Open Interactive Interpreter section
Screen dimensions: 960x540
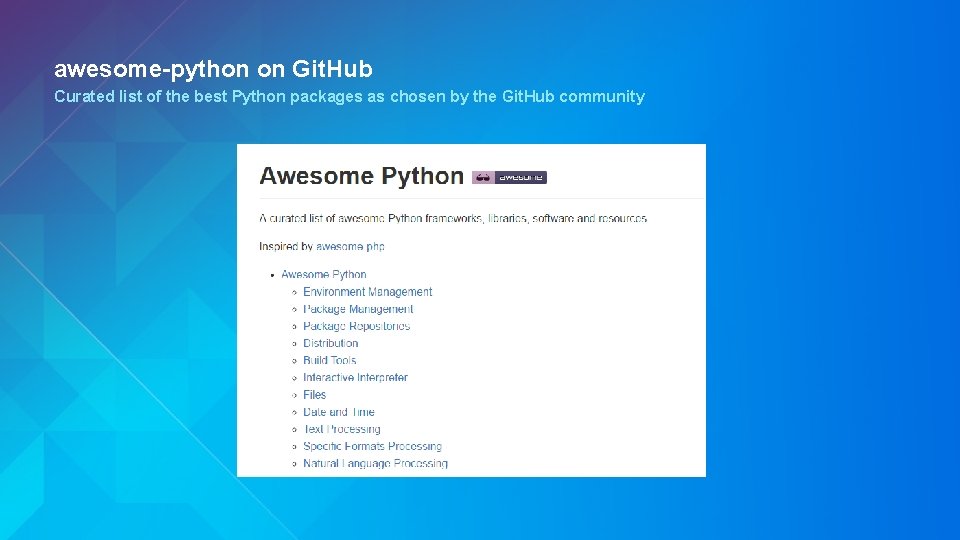tap(355, 377)
